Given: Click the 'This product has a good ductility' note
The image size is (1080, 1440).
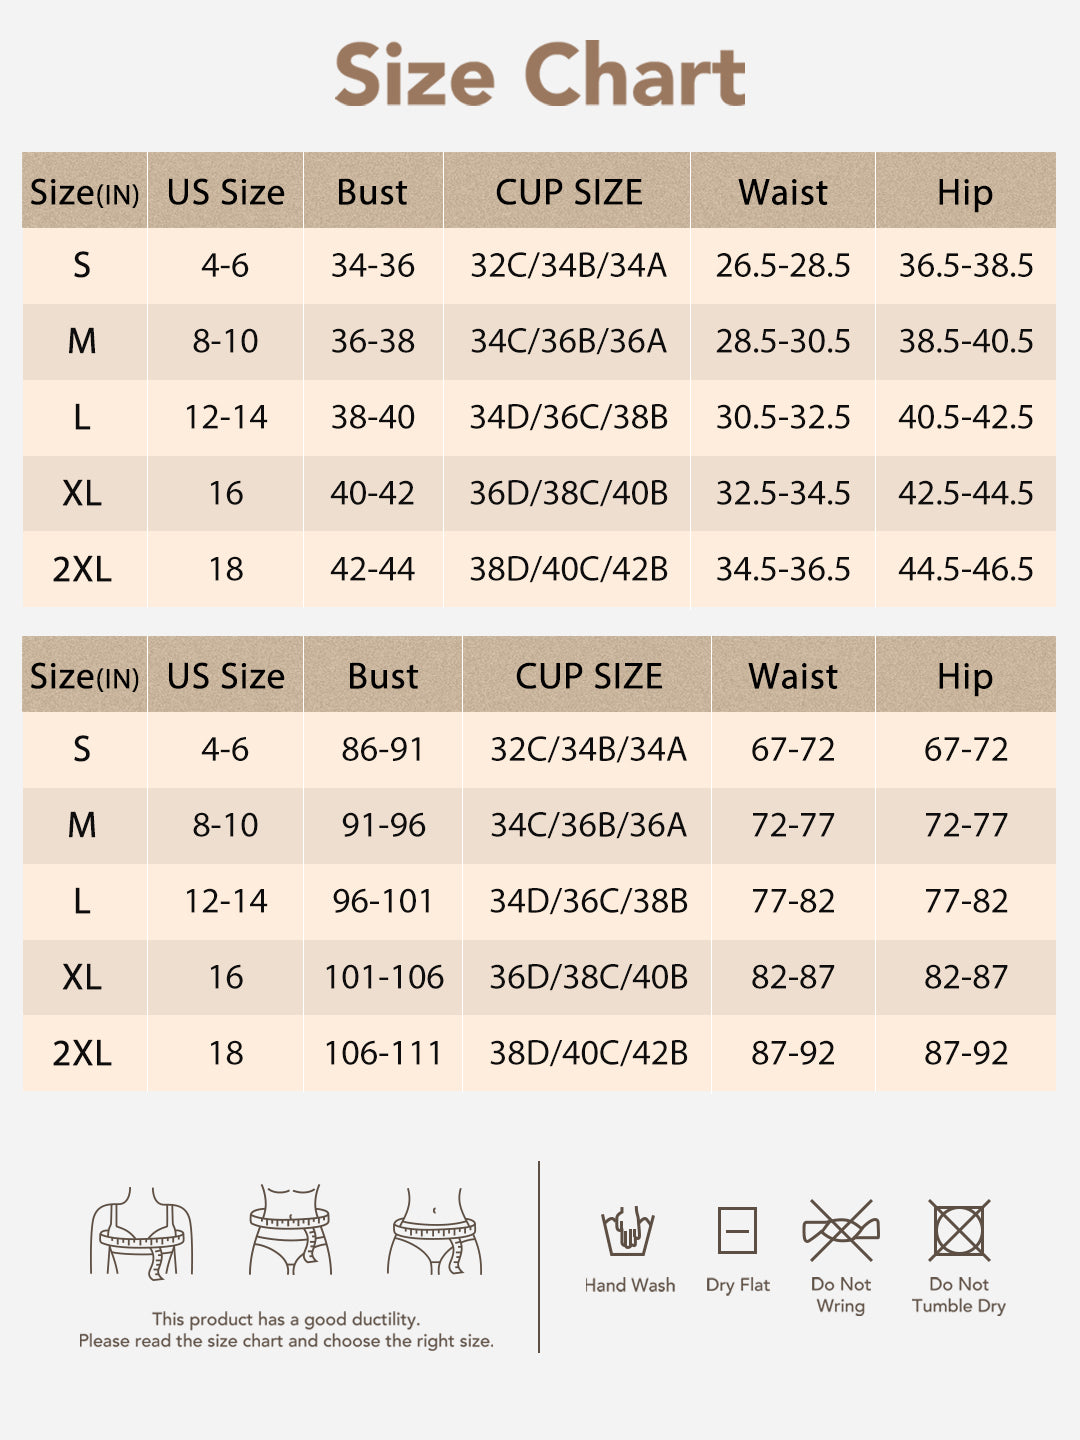Looking at the screenshot, I should (x=286, y=1319).
